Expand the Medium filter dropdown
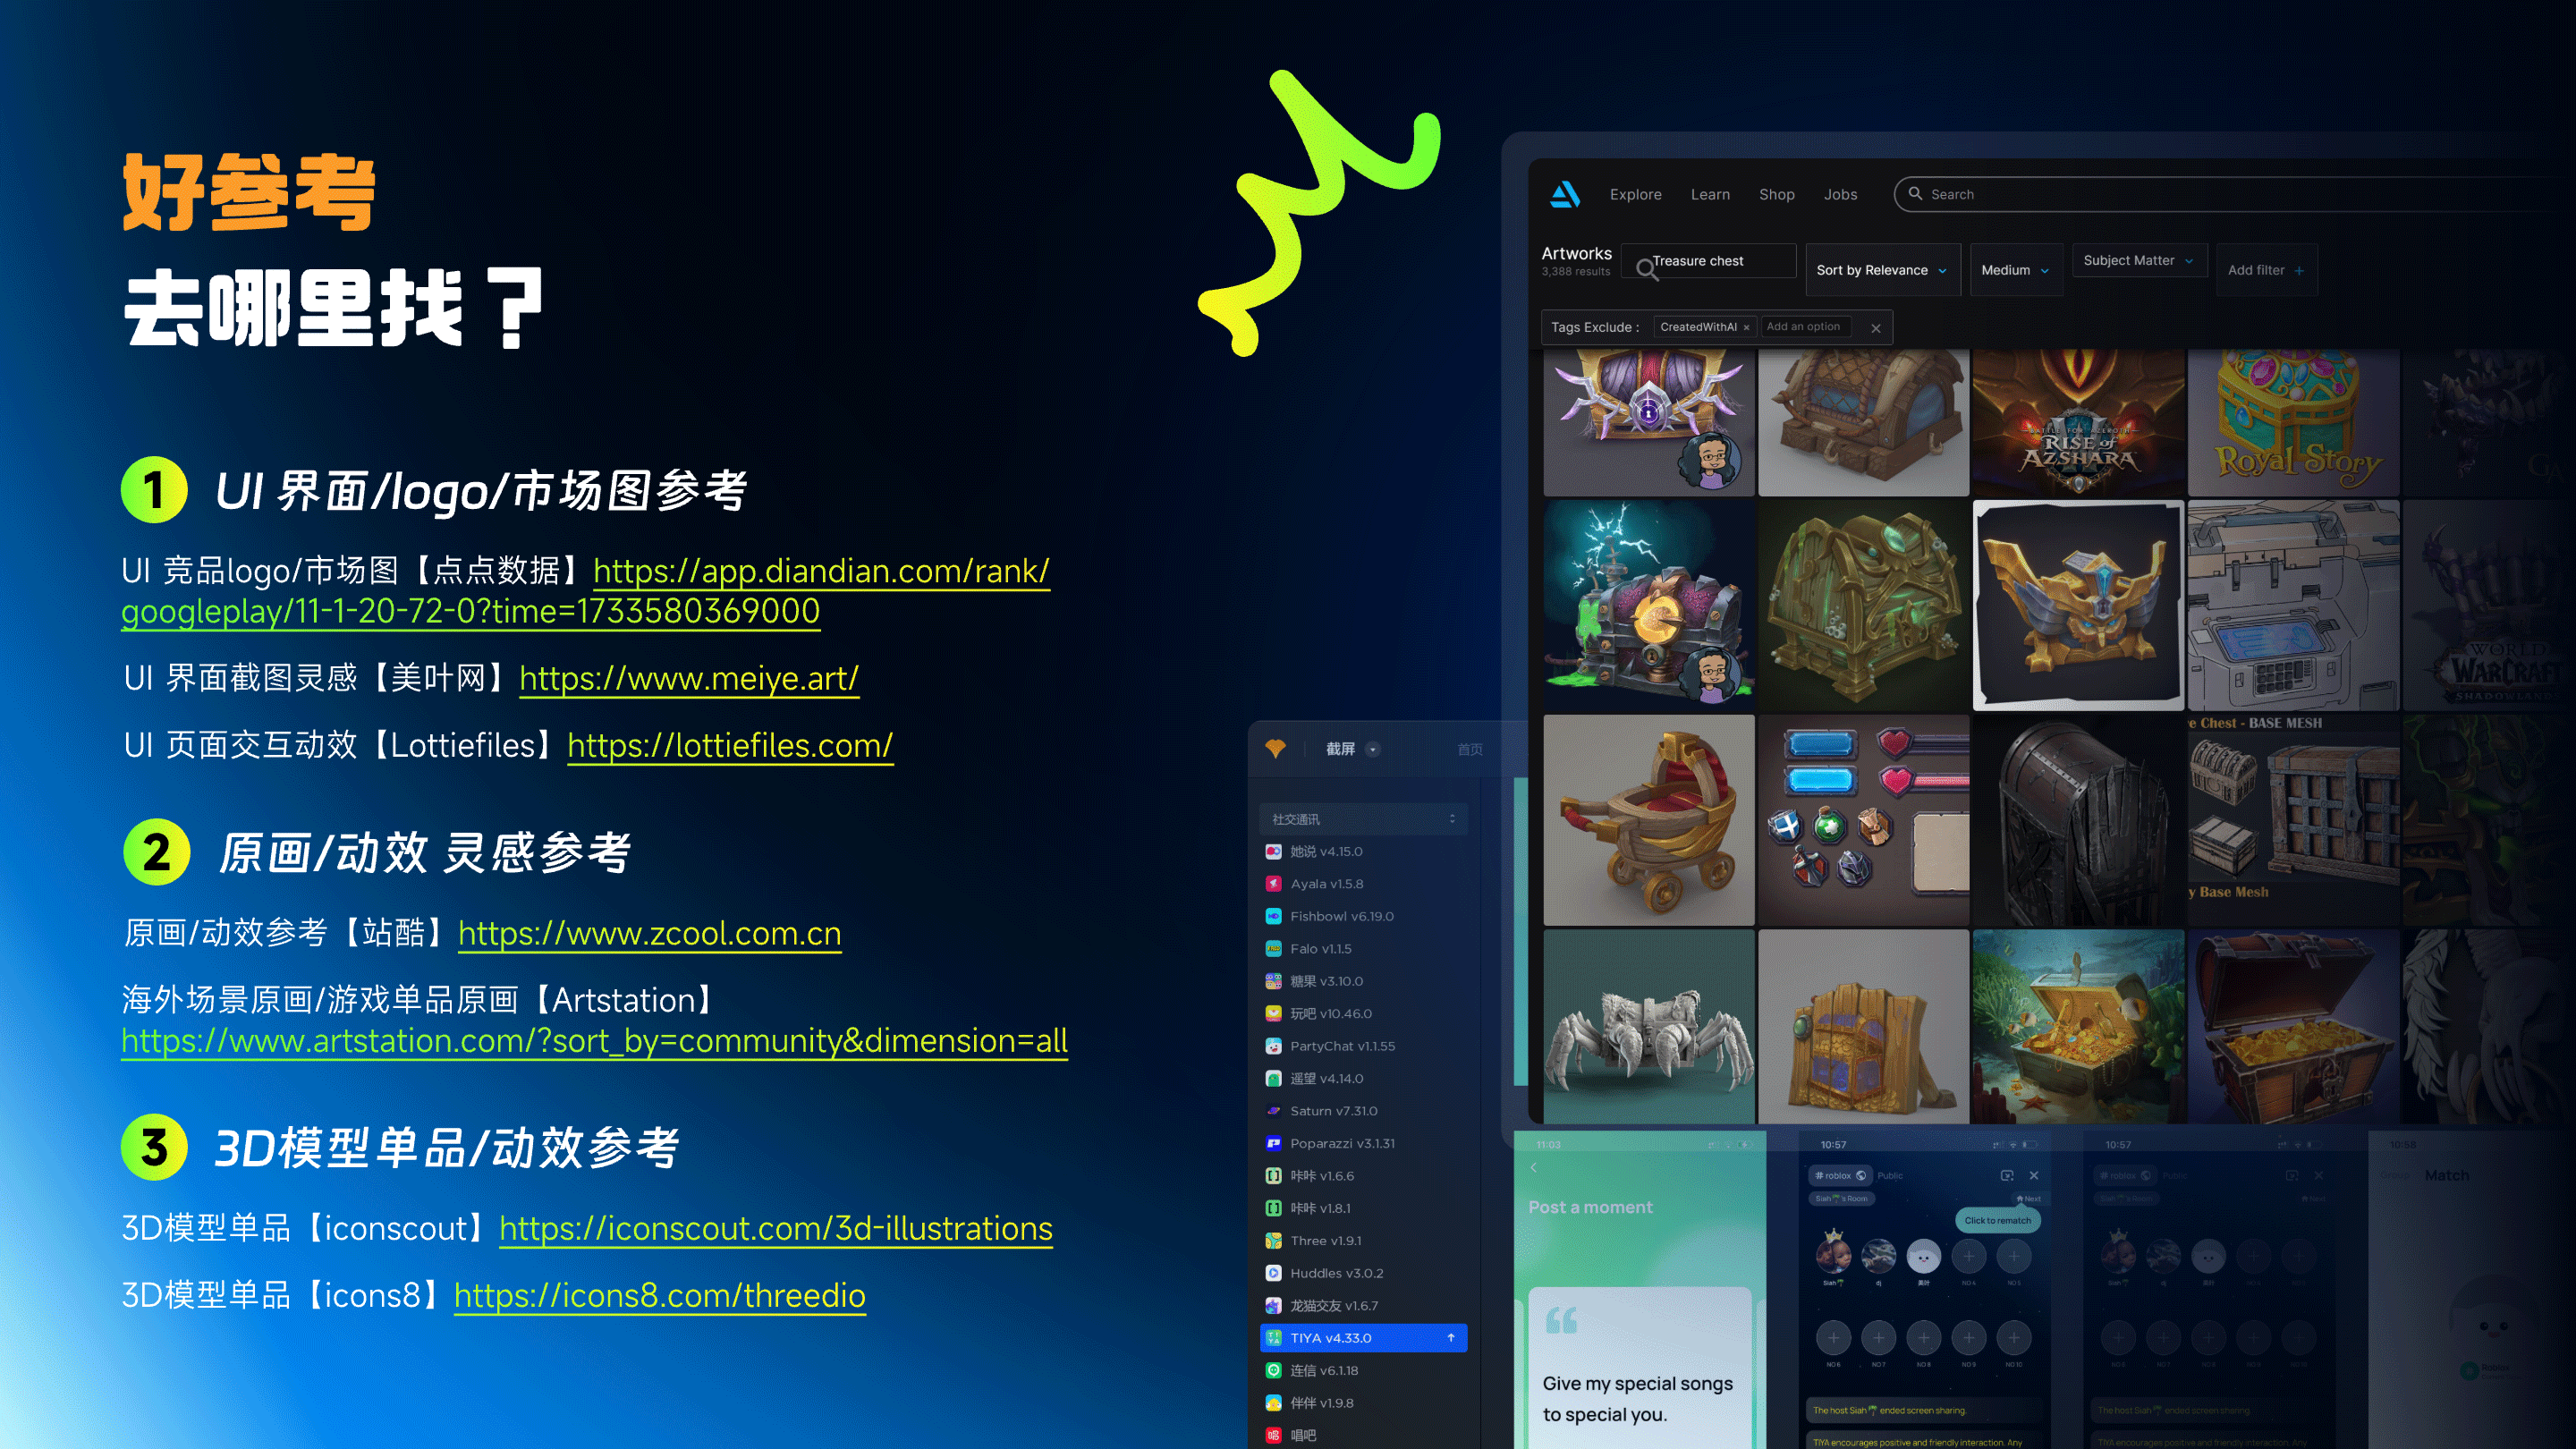Image resolution: width=2576 pixels, height=1449 pixels. 2015,270
